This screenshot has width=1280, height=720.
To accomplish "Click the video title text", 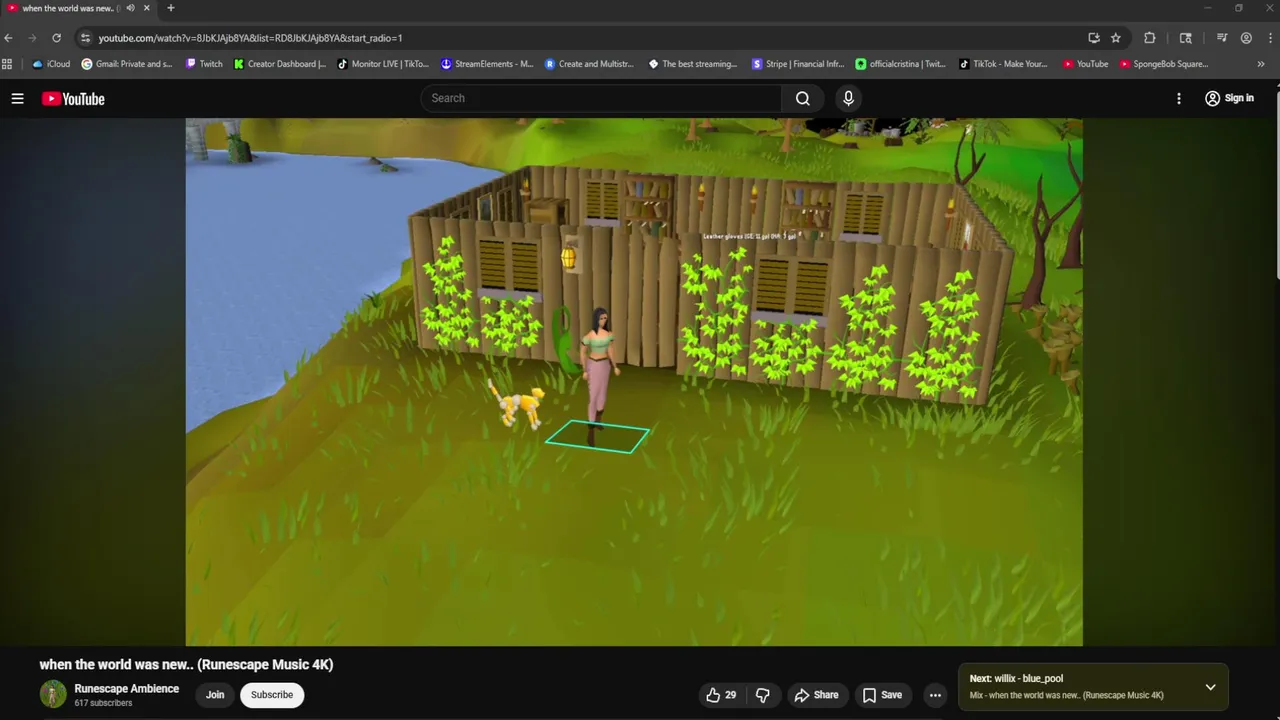I will (186, 664).
